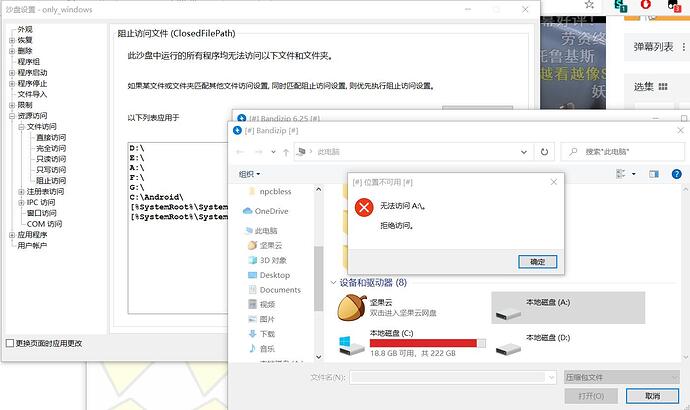690x410 pixels.
Task: Open the 弹幕列表 panel
Action: point(653,47)
